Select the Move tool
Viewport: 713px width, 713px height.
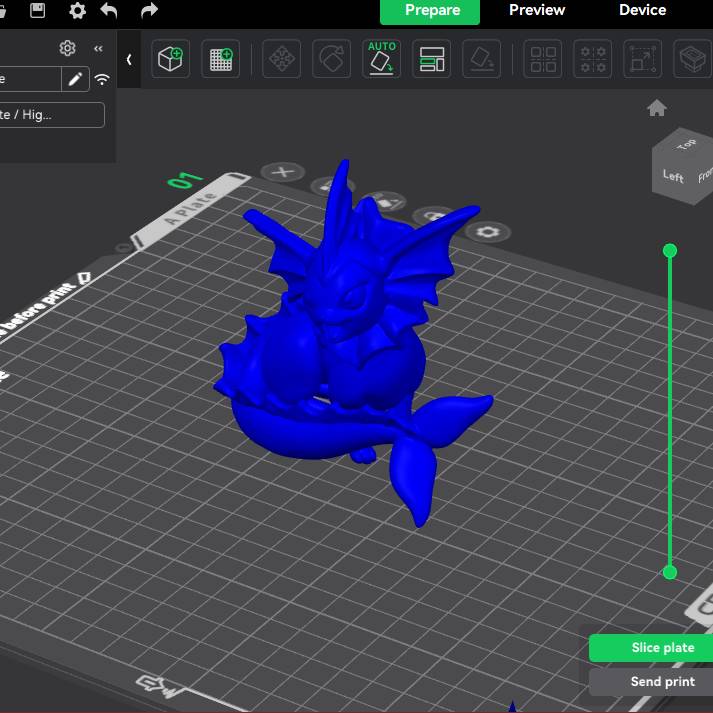click(x=281, y=59)
